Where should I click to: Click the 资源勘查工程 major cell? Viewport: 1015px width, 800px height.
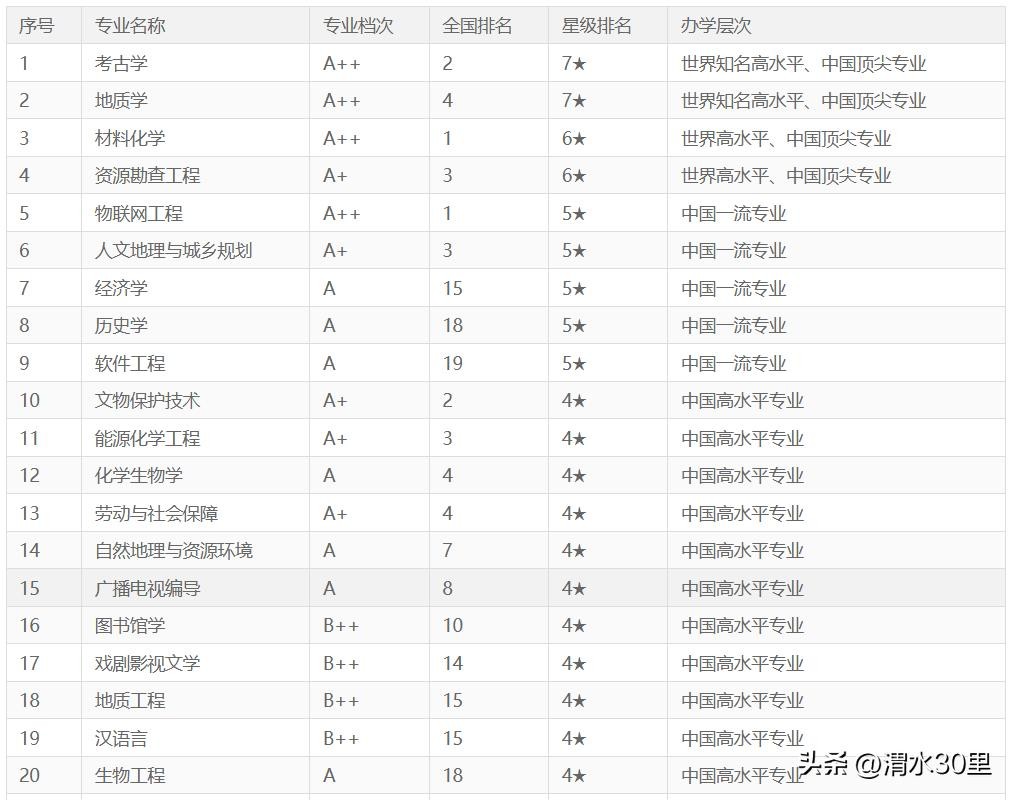(x=147, y=176)
